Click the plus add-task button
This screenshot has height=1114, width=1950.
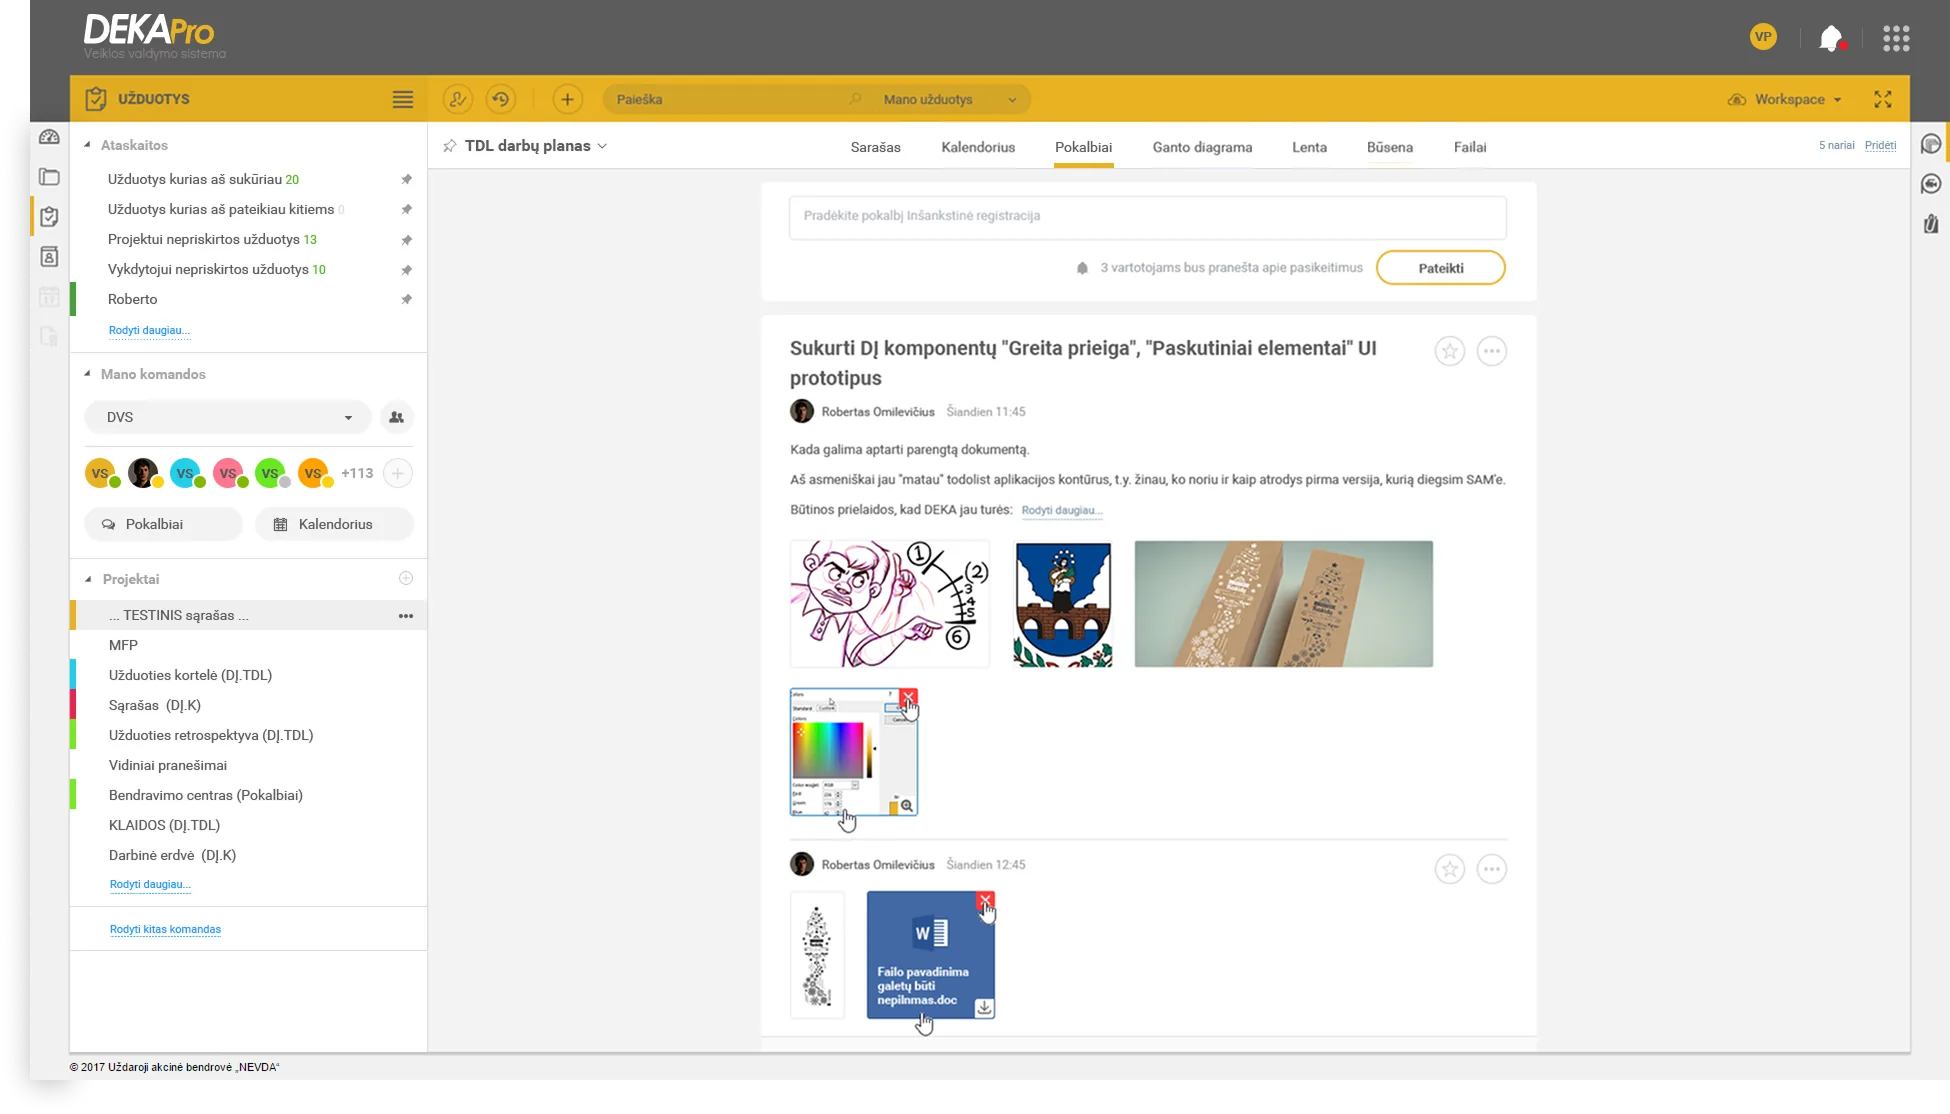(567, 99)
